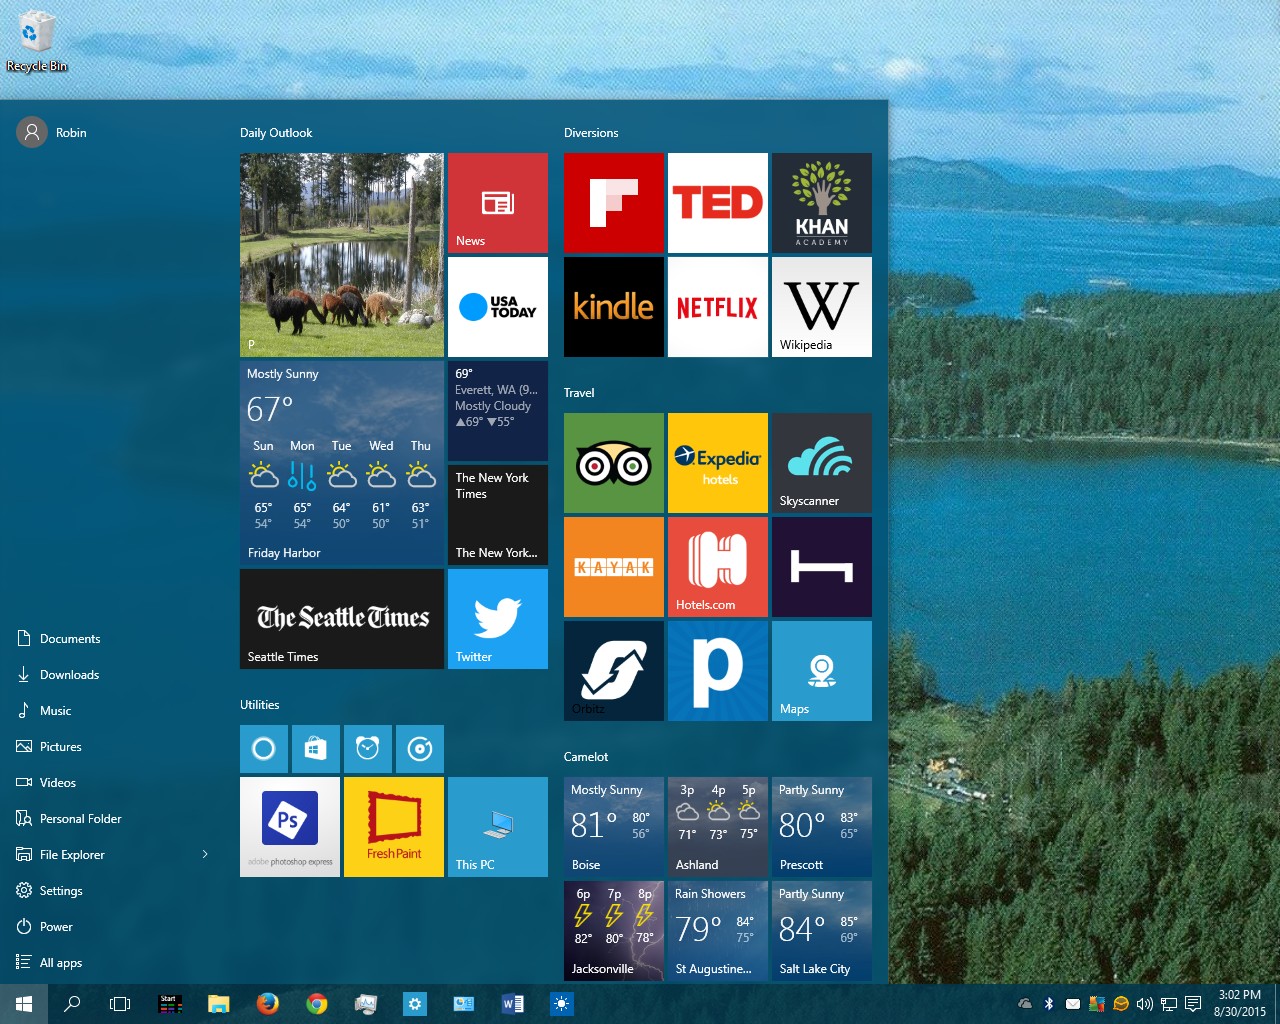Screen dimensions: 1280x1024
Task: Open the News tile
Action: [498, 203]
